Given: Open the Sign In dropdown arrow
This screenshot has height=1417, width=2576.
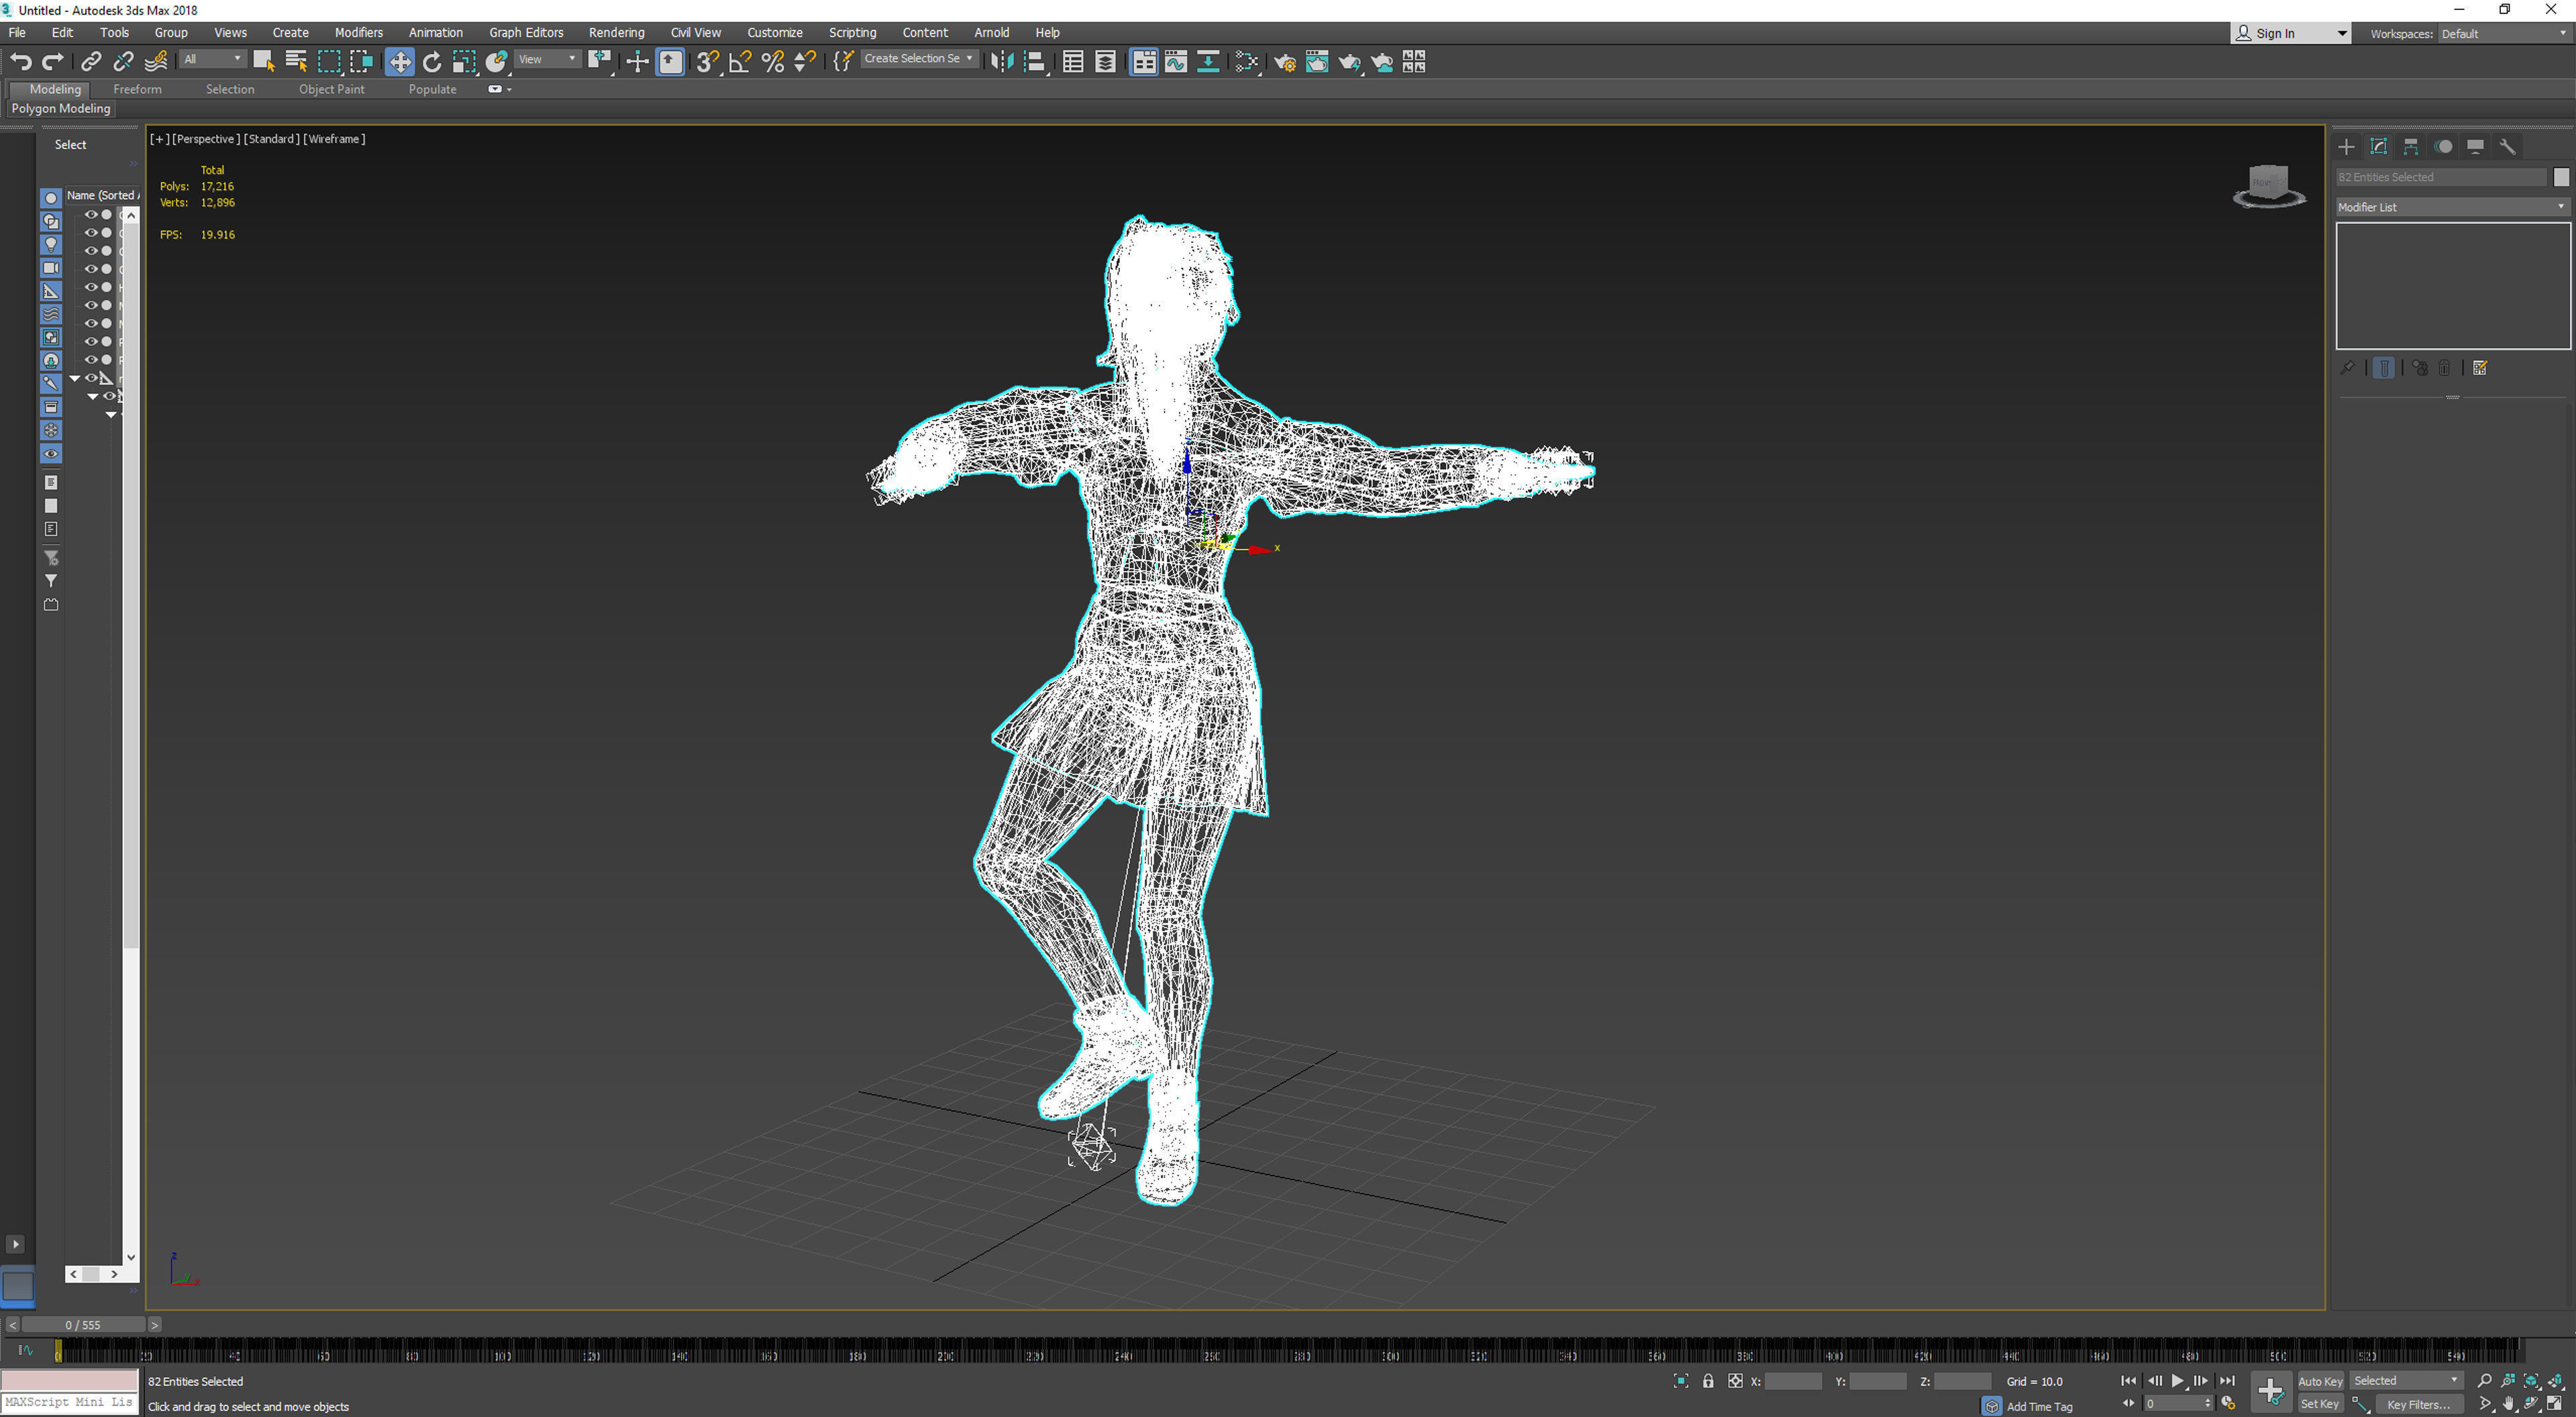Looking at the screenshot, I should point(2341,34).
